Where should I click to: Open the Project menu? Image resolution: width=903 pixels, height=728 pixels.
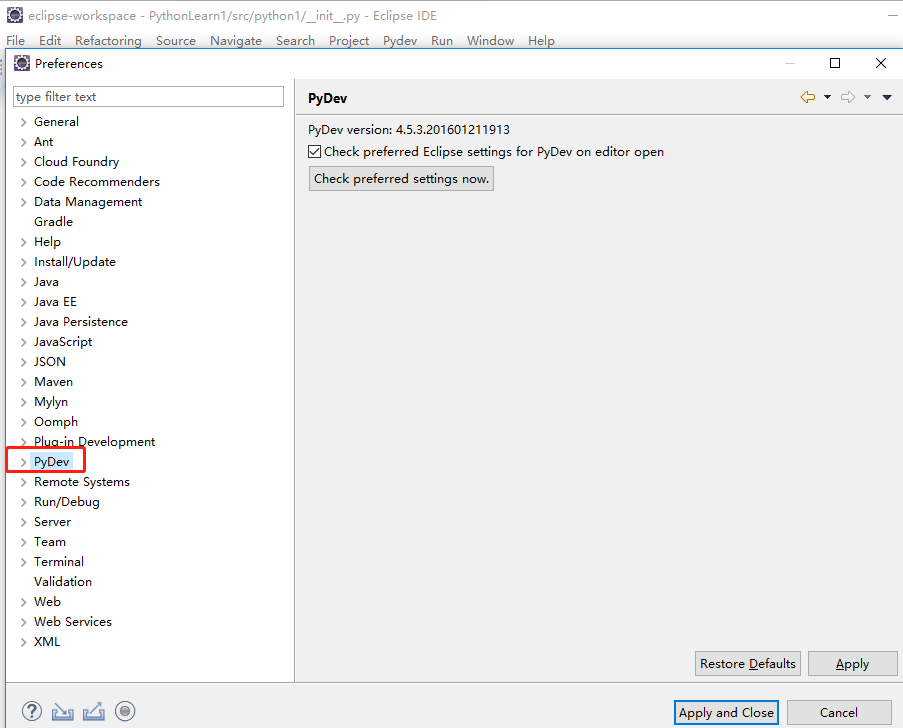coord(349,40)
